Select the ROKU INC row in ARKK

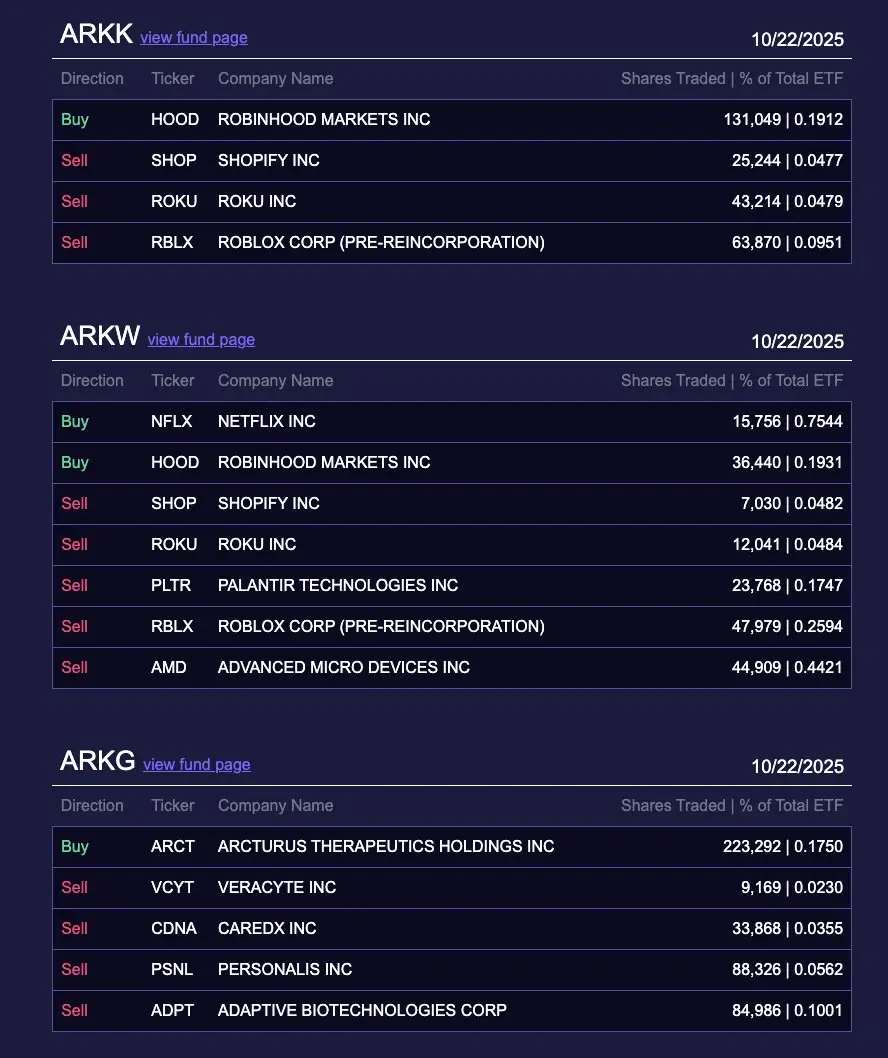[x=451, y=202]
